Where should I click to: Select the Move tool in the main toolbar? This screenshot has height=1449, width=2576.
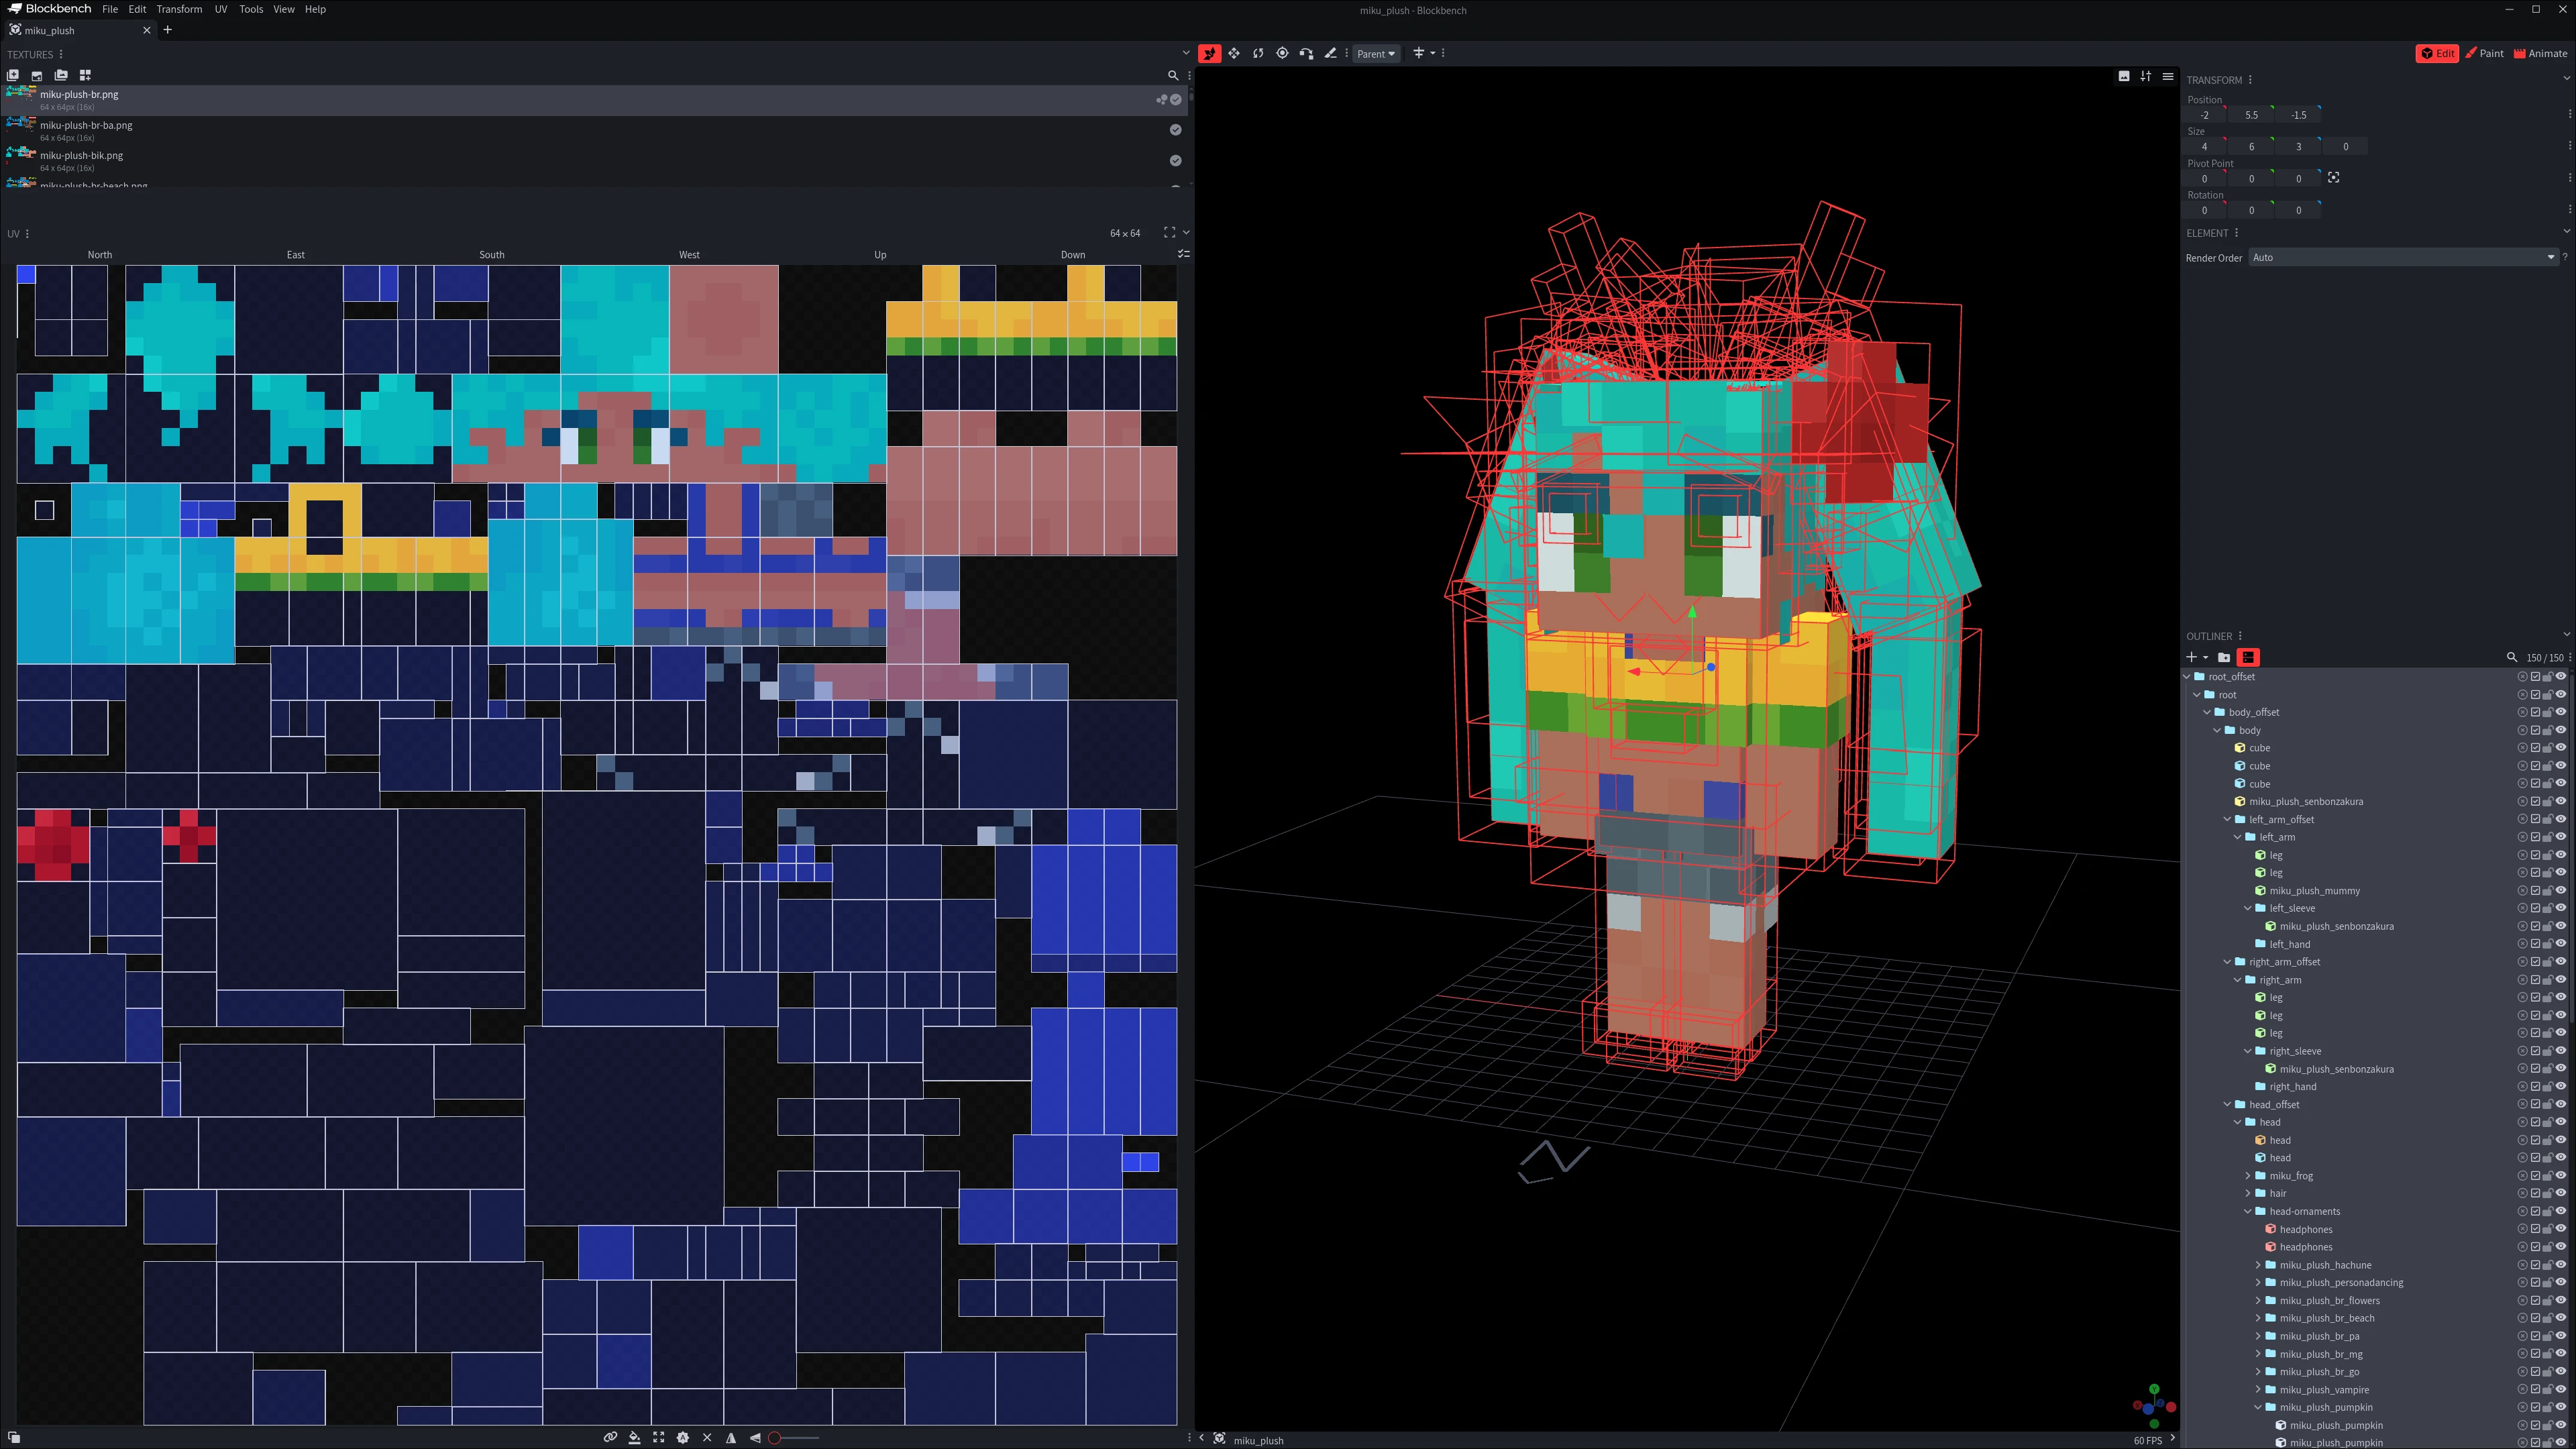pos(1234,53)
